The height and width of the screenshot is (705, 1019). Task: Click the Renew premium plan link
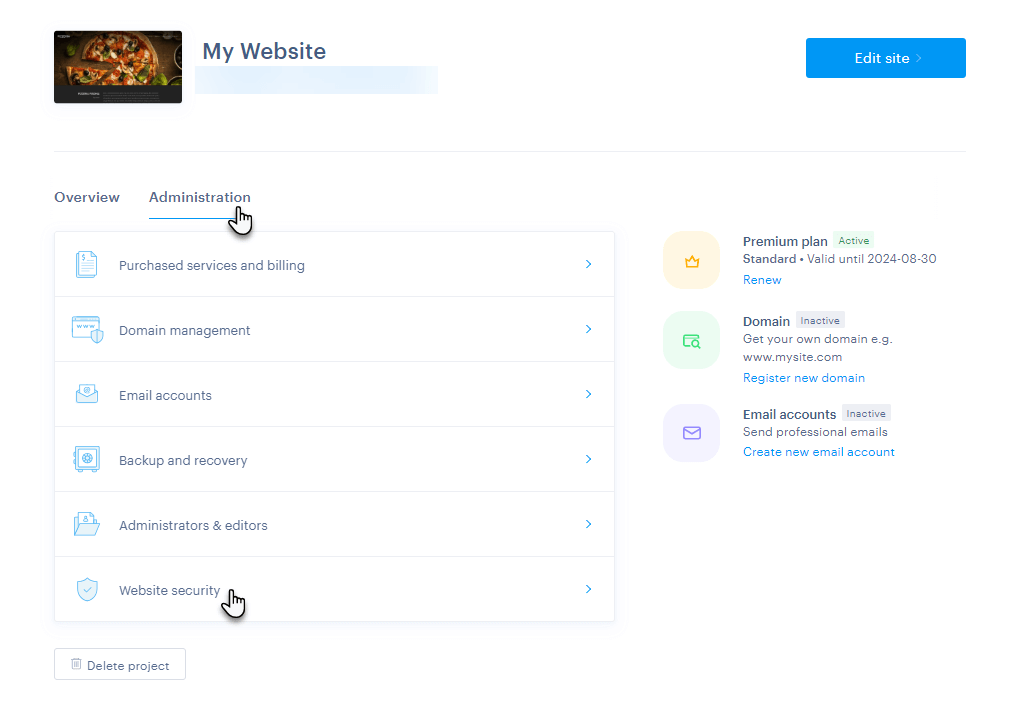[x=762, y=280]
